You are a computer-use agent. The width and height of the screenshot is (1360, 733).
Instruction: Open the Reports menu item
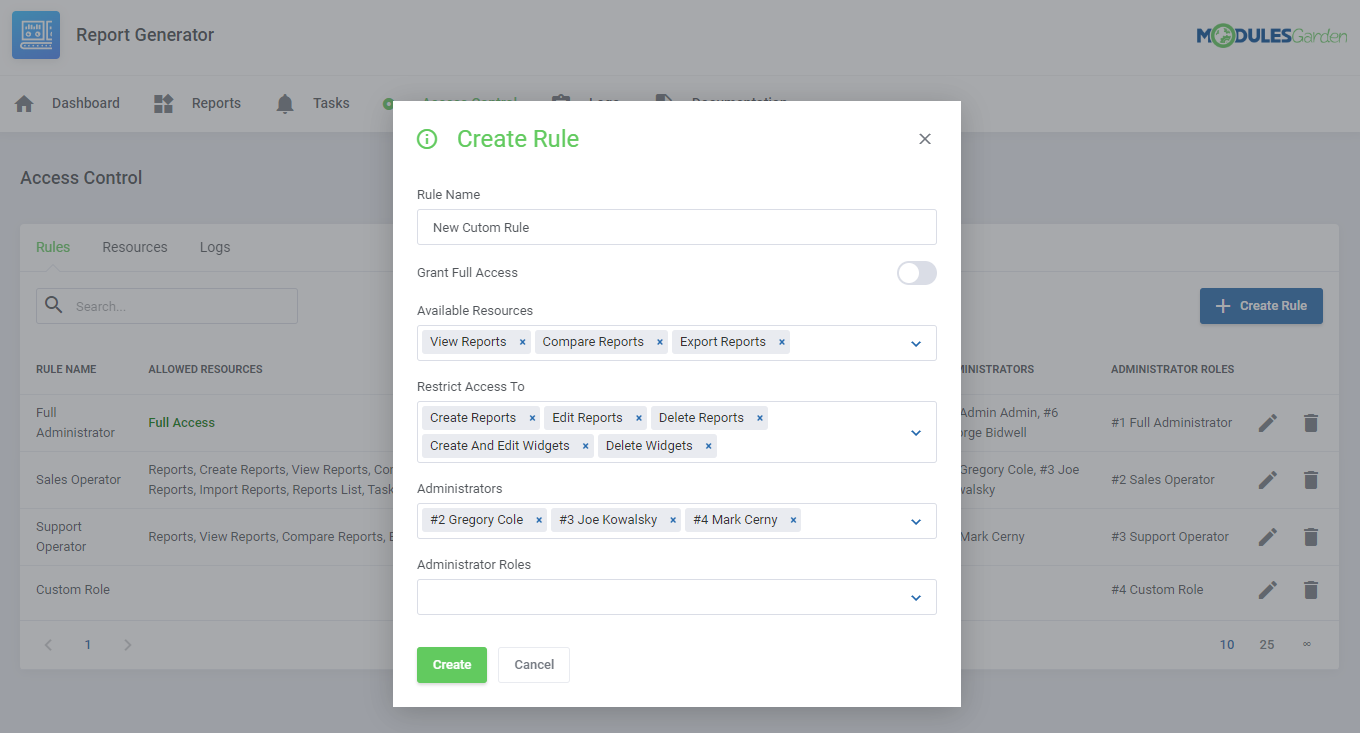pos(216,104)
